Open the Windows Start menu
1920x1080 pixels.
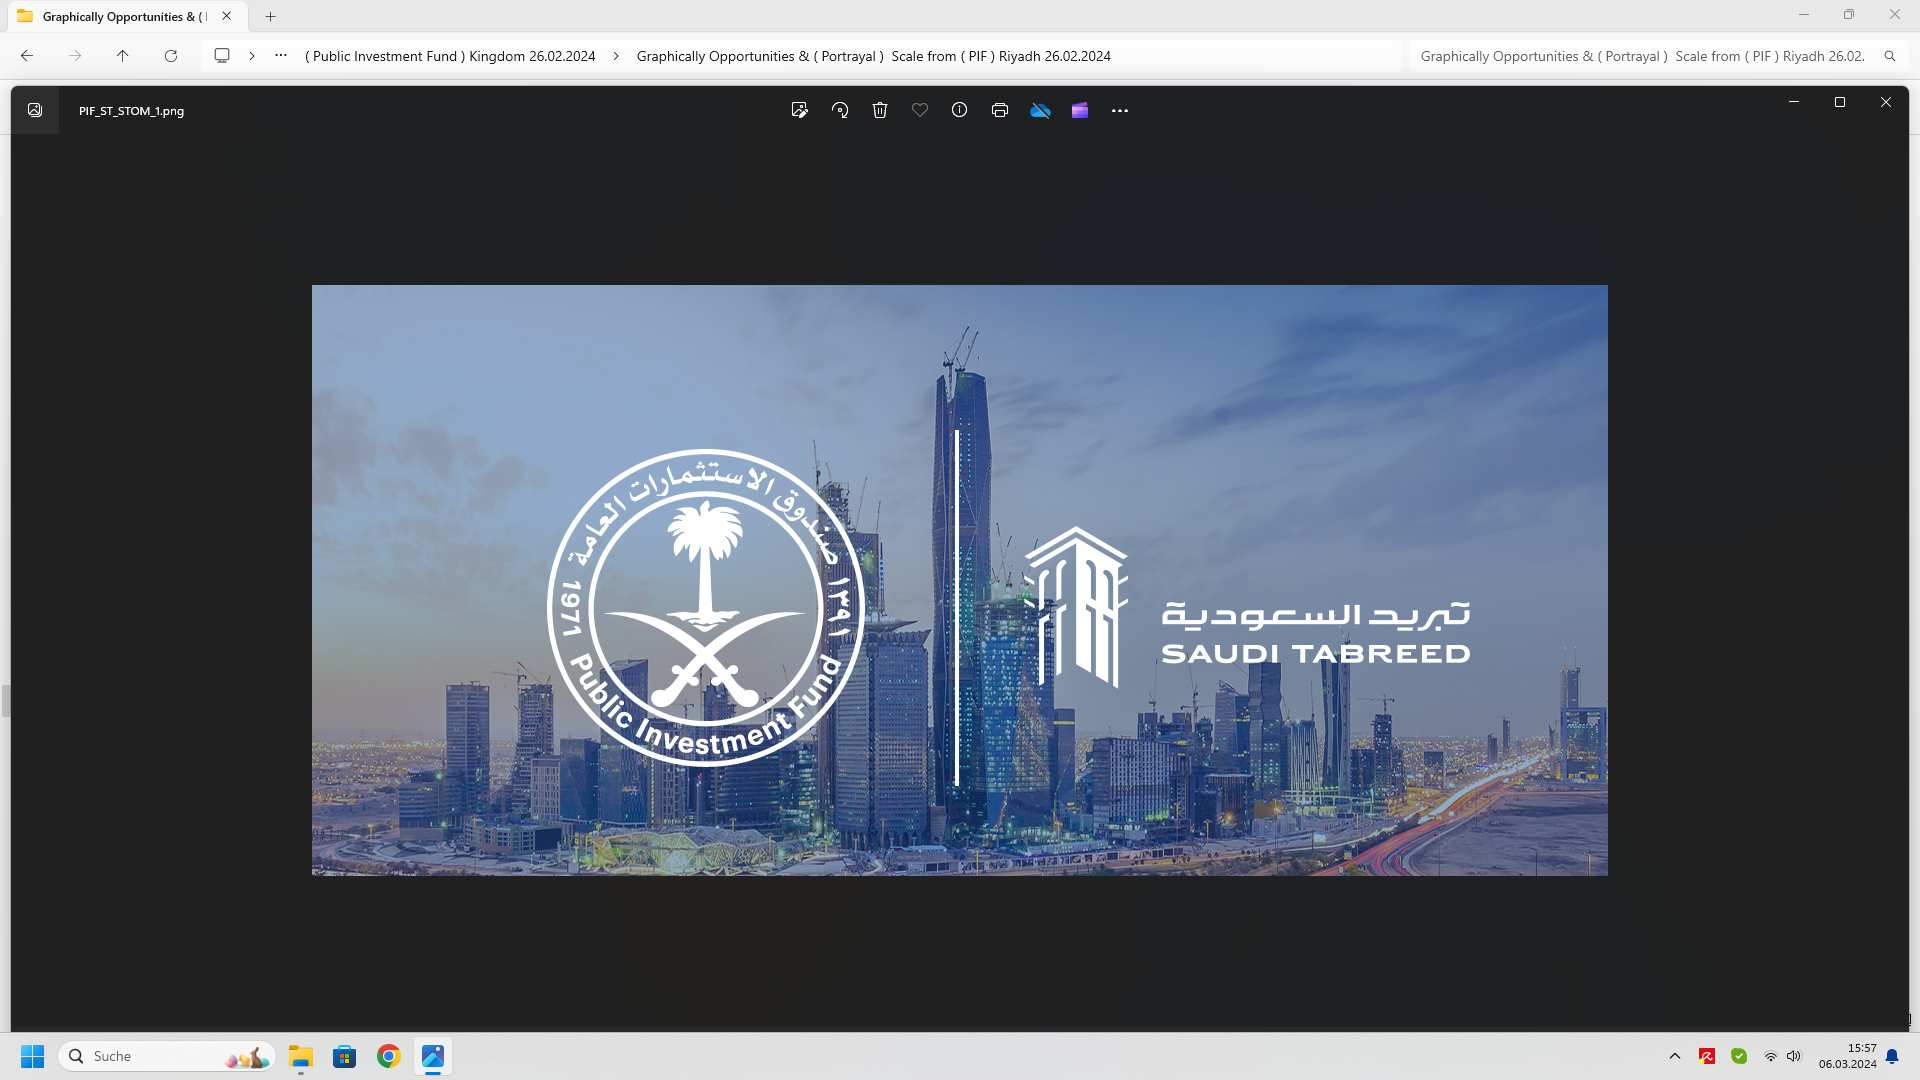tap(32, 1056)
